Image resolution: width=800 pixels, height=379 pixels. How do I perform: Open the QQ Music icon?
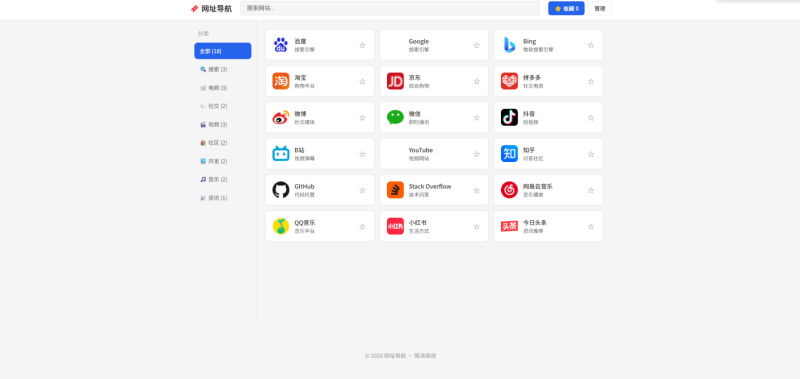(x=281, y=226)
